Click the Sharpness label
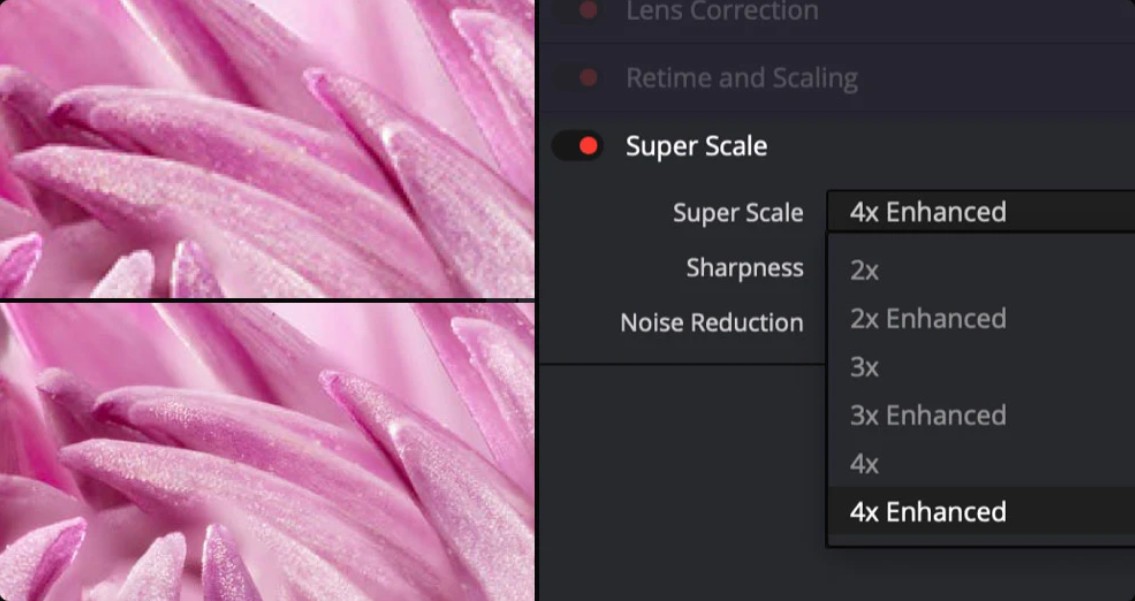1135x601 pixels. click(x=744, y=268)
